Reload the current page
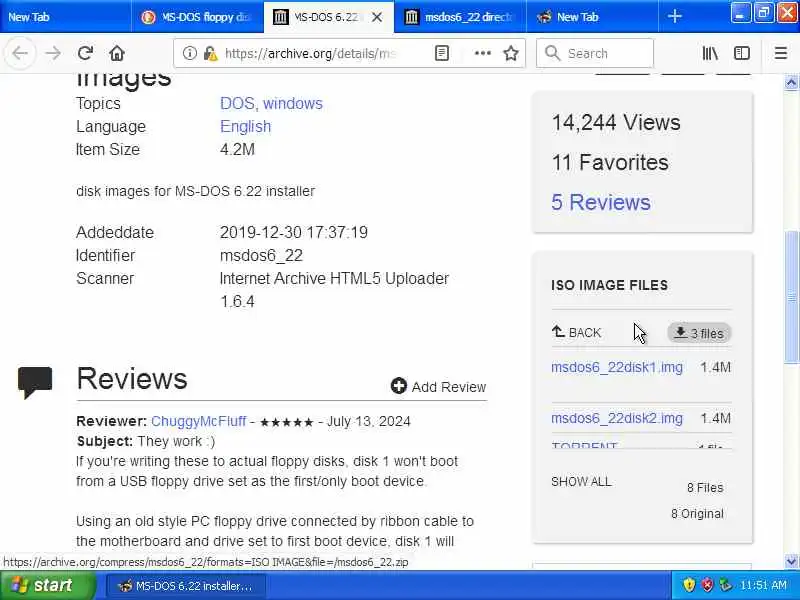Image resolution: width=800 pixels, height=600 pixels. pos(85,53)
